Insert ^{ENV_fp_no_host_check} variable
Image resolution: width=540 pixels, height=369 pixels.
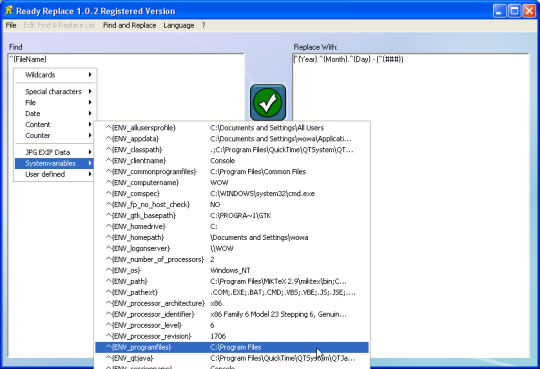click(232, 205)
